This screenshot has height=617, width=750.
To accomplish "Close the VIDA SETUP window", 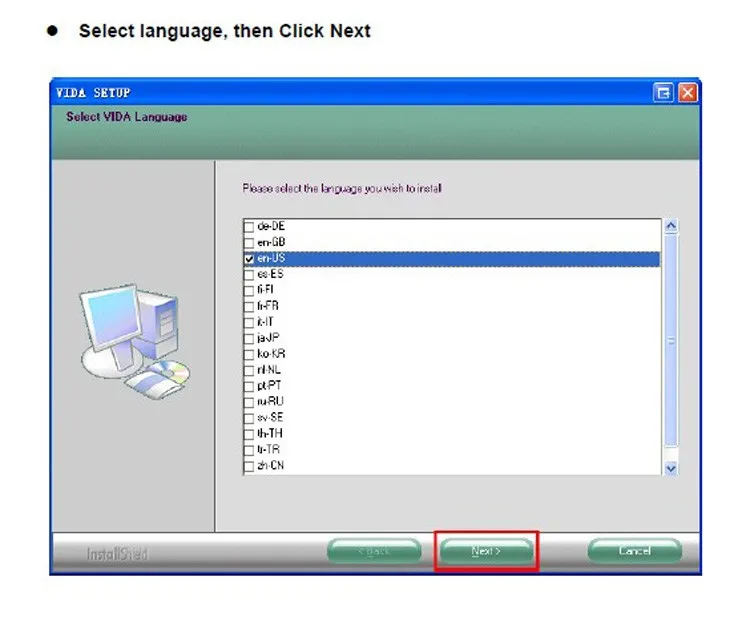I will point(687,93).
